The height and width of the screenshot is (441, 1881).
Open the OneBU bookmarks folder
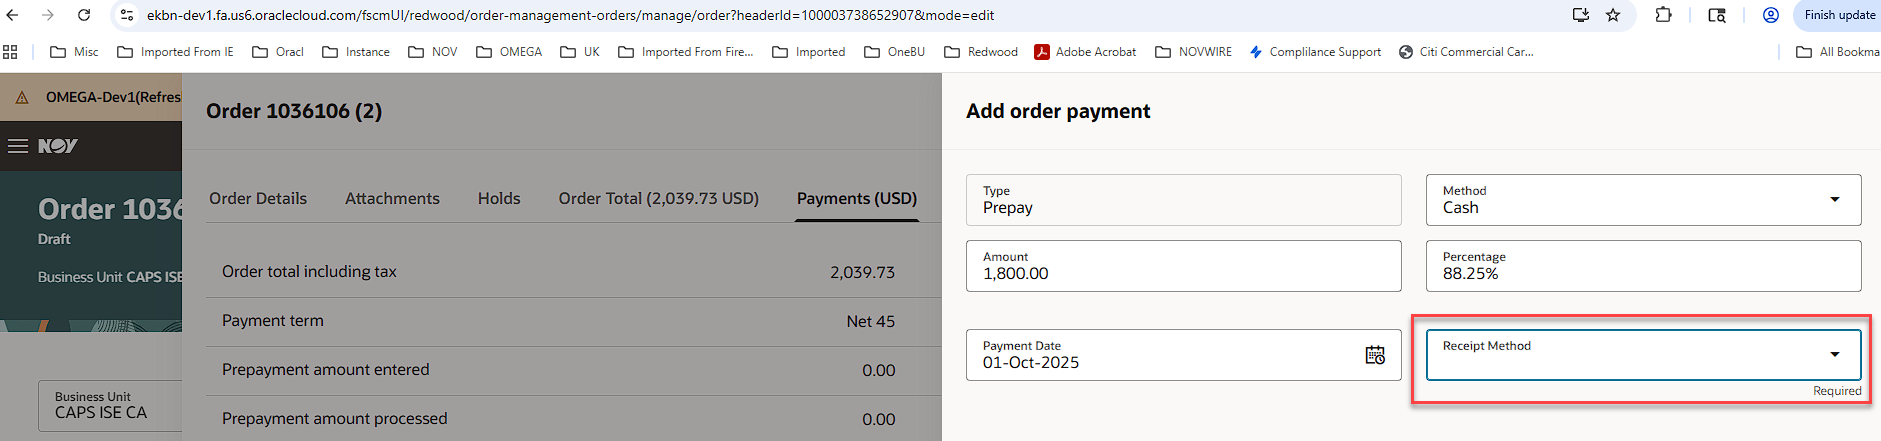click(894, 52)
